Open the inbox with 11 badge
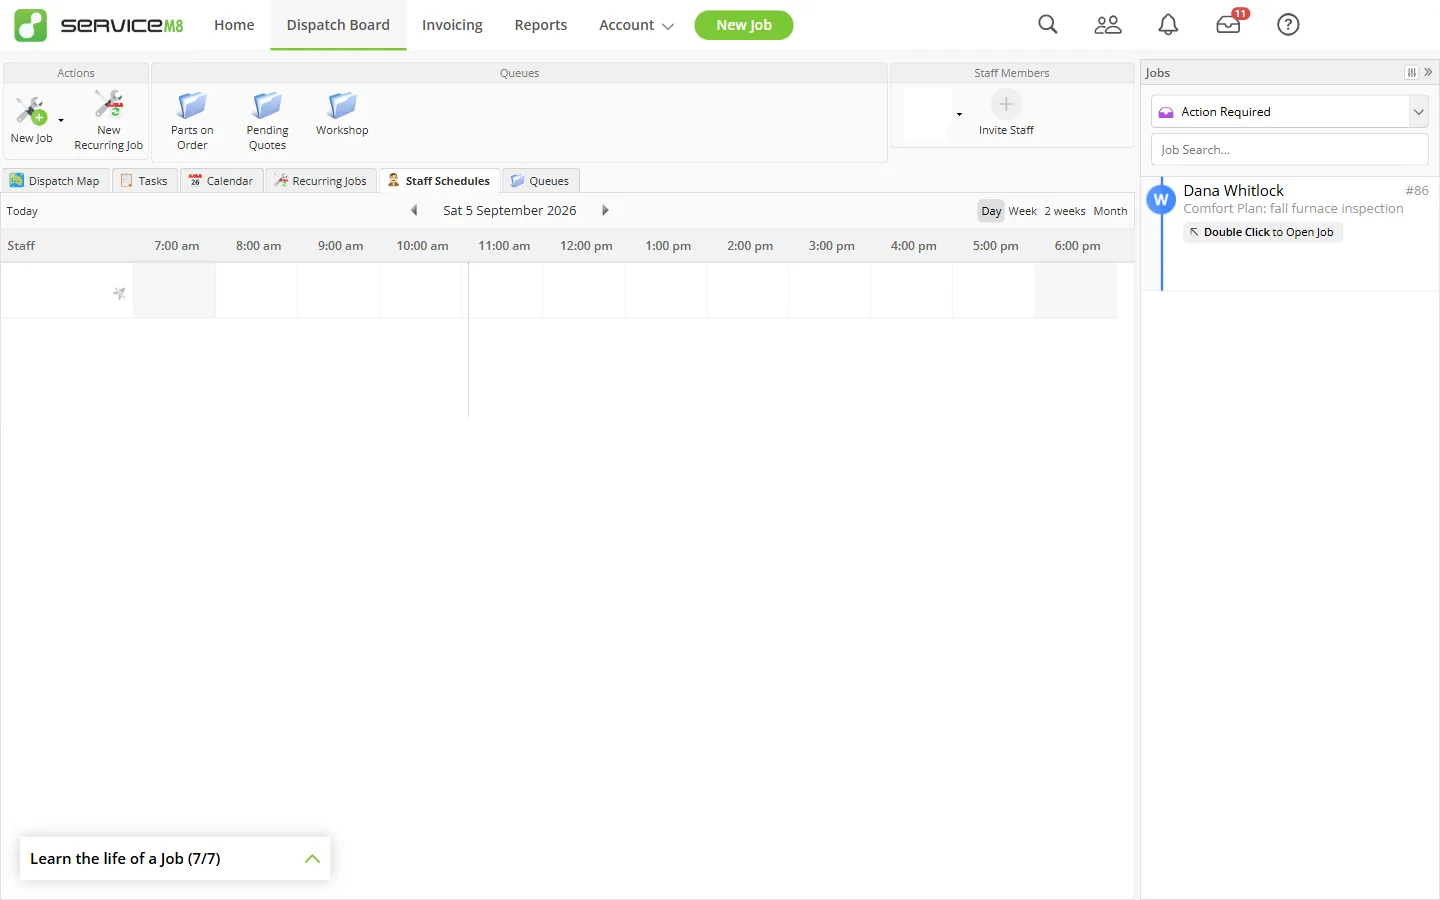 click(x=1229, y=24)
